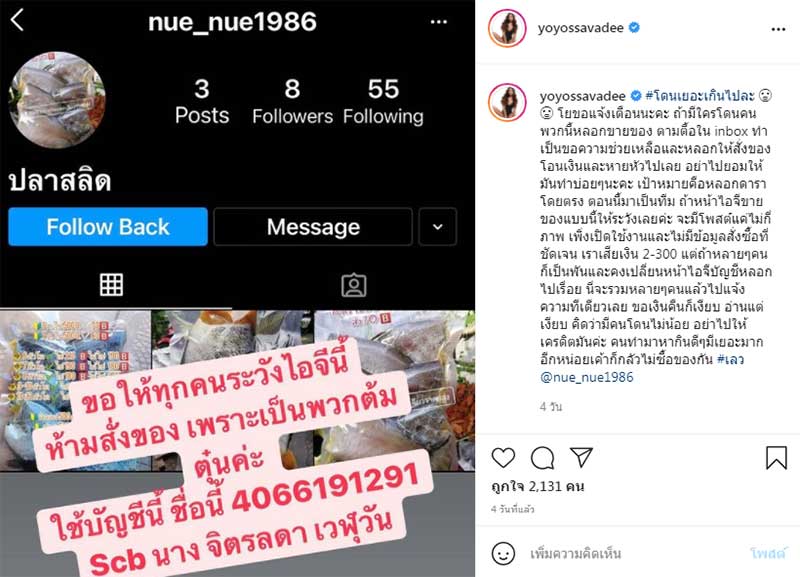Viewport: 800px width, 577px height.
Task: Open the emoji smiley picker
Action: [x=503, y=554]
